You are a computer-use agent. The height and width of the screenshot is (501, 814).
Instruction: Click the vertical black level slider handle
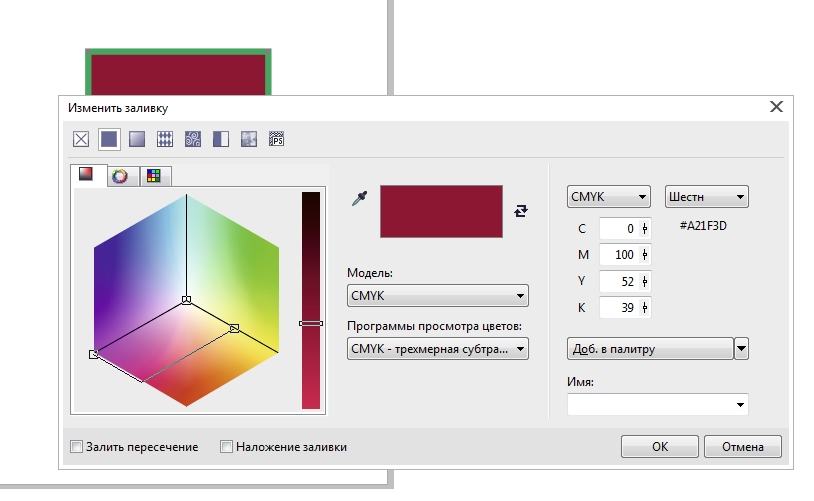click(311, 323)
